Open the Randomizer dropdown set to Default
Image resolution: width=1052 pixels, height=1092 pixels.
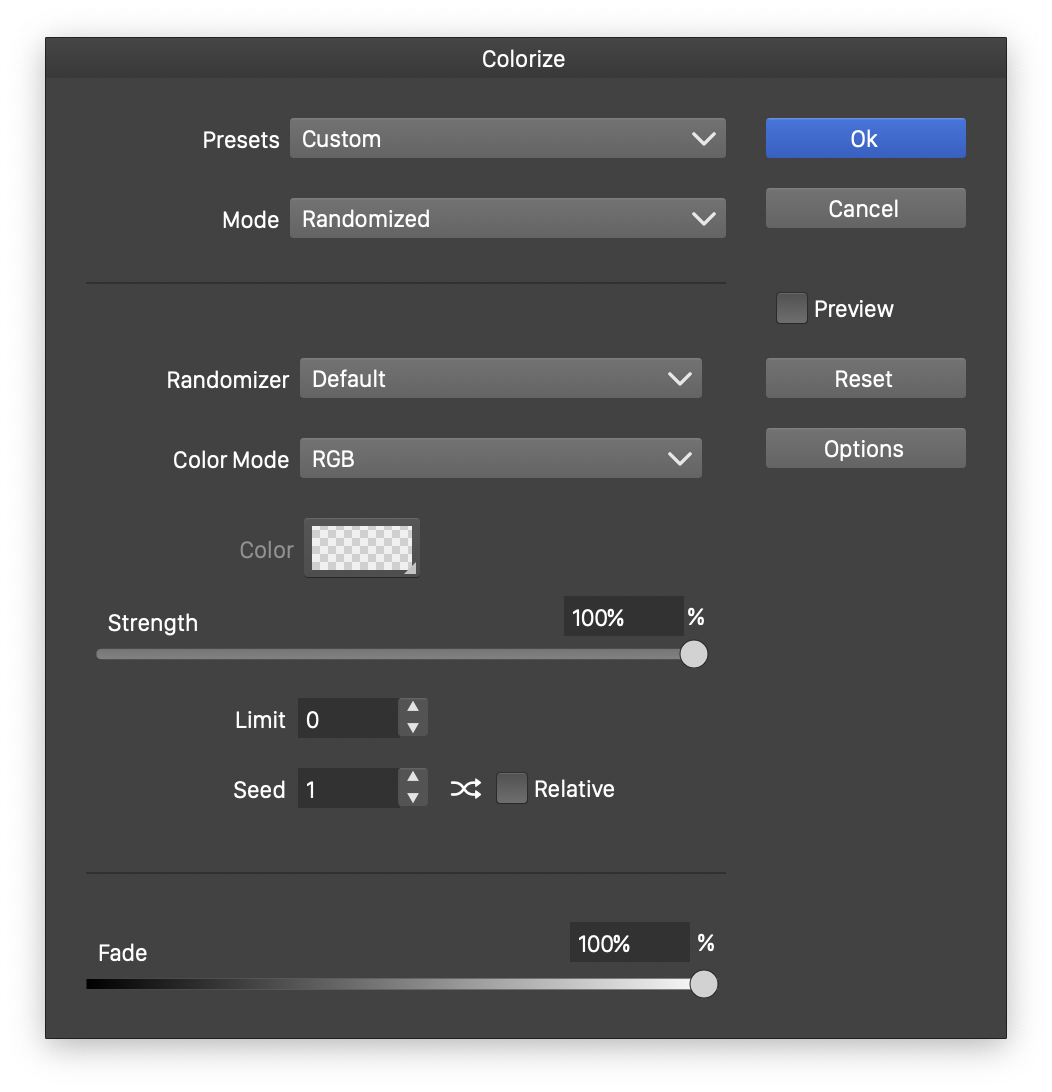tap(500, 379)
